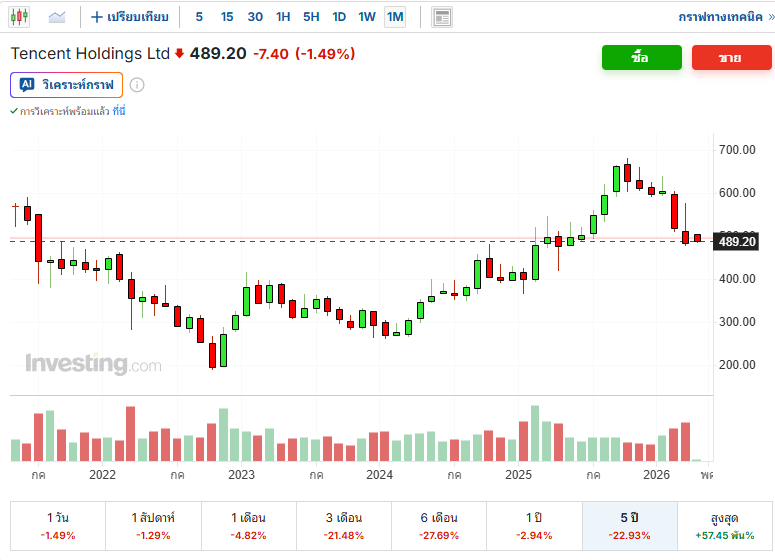Image resolution: width=775 pixels, height=560 pixels.
Task: Open technical chart link (กราฟทางเทคนิค)
Action: click(725, 17)
